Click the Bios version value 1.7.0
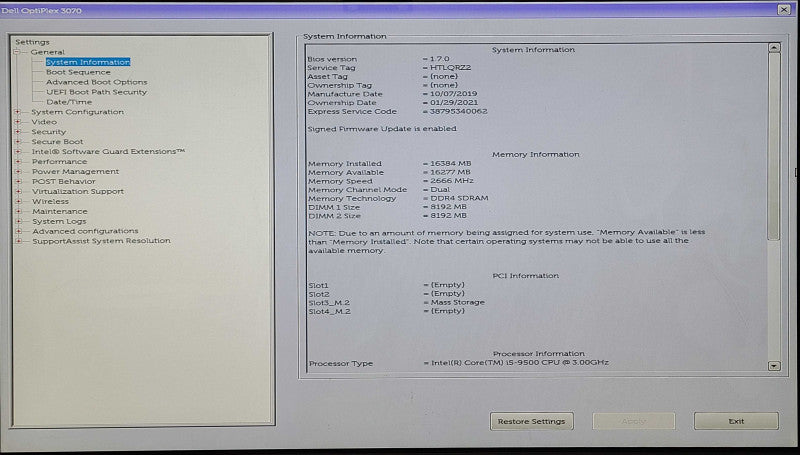Screen dimensions: 800x455 (x=440, y=59)
